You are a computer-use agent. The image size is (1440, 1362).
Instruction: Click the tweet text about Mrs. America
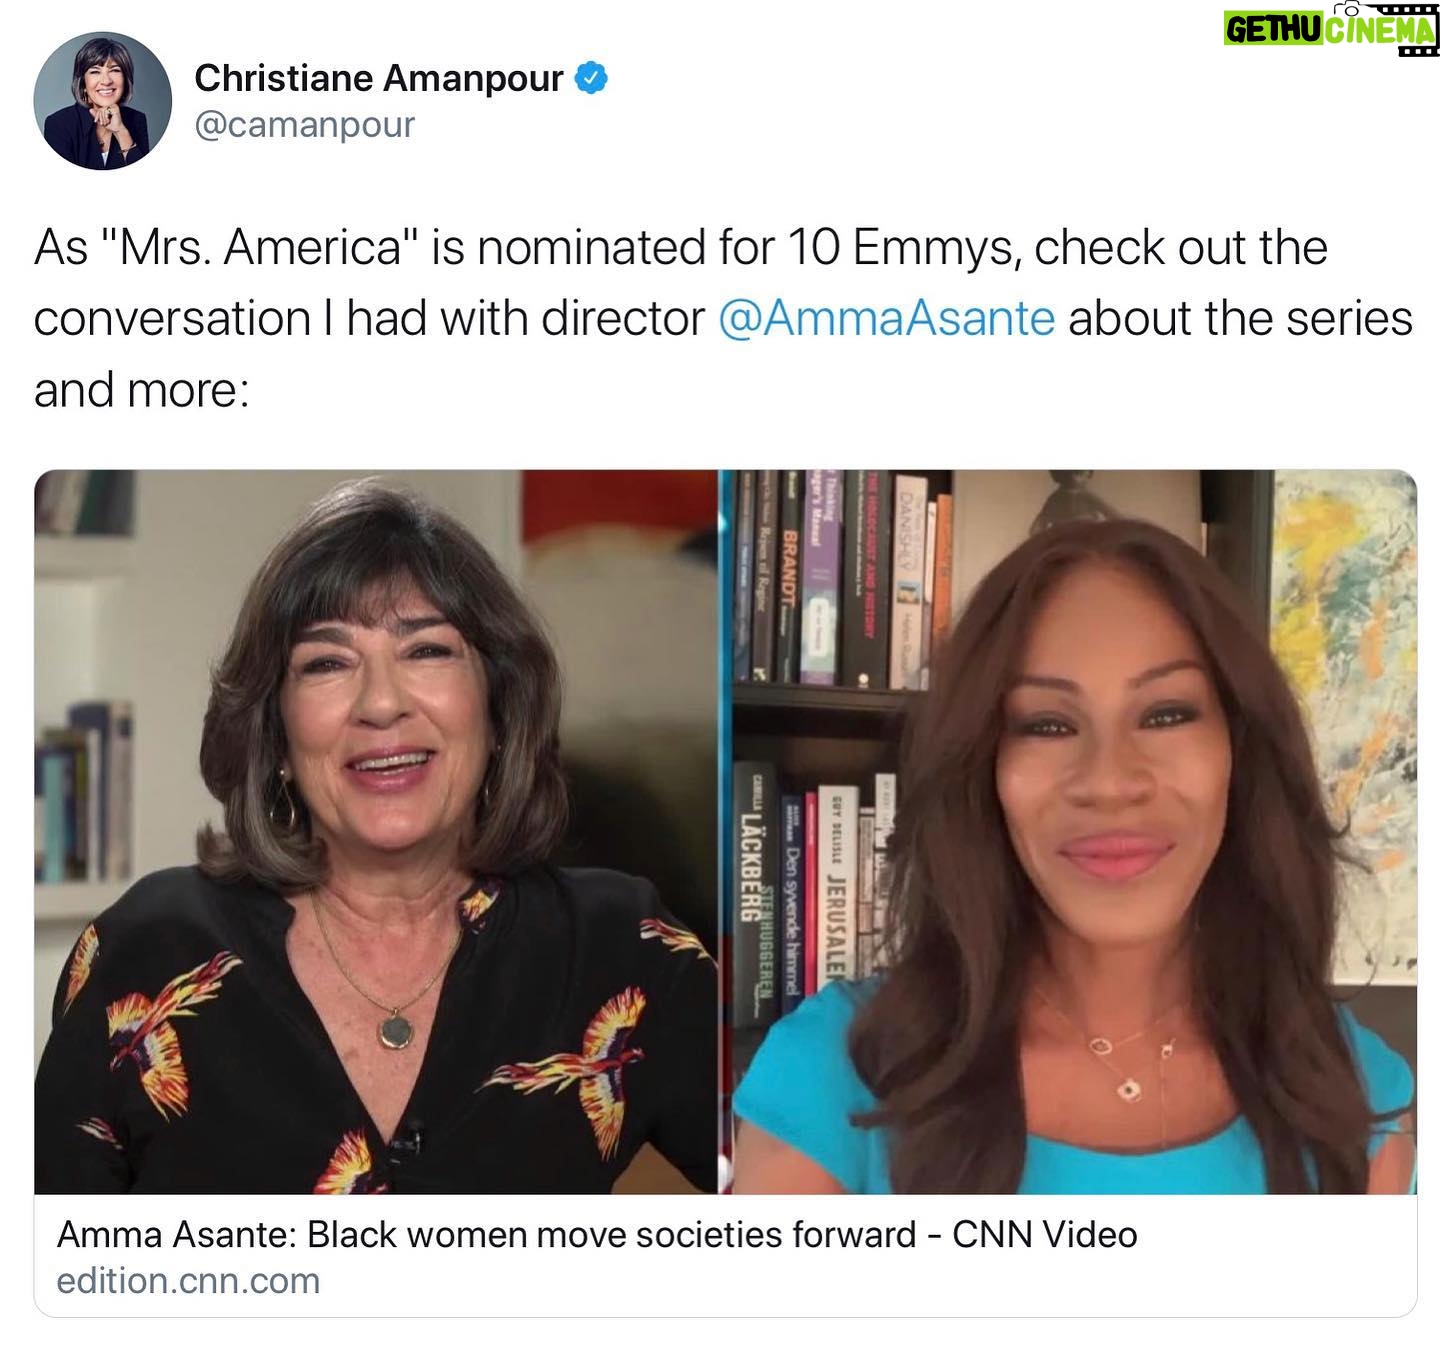723,319
